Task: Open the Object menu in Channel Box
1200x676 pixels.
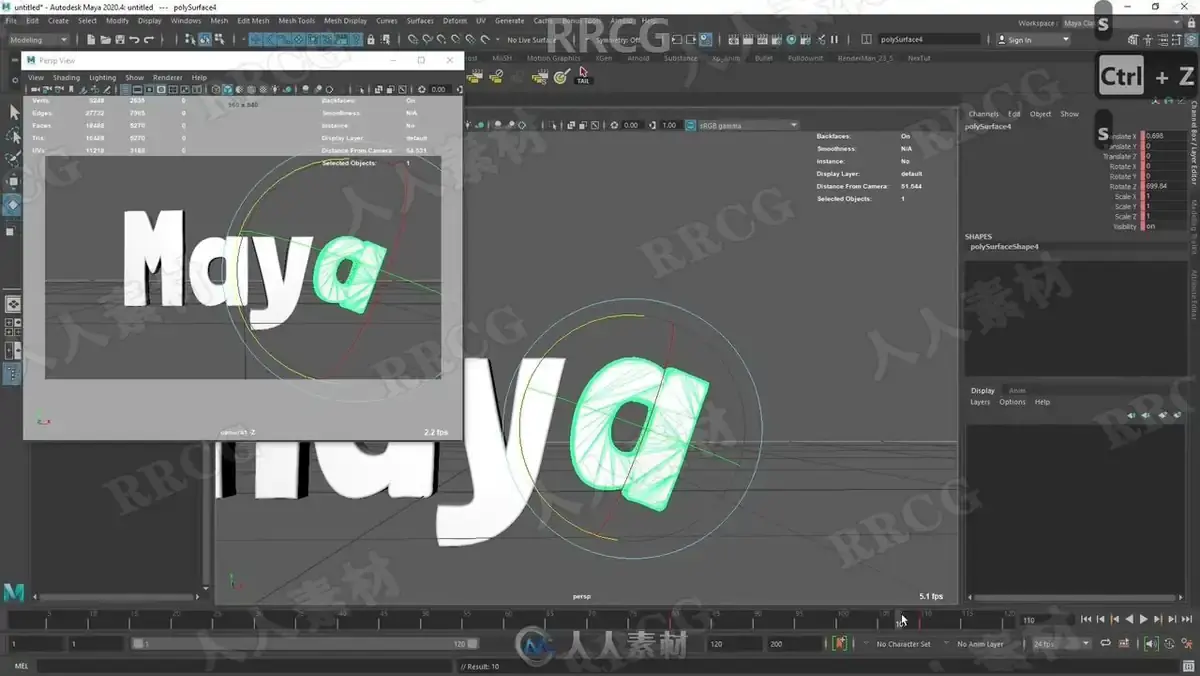Action: click(1040, 114)
